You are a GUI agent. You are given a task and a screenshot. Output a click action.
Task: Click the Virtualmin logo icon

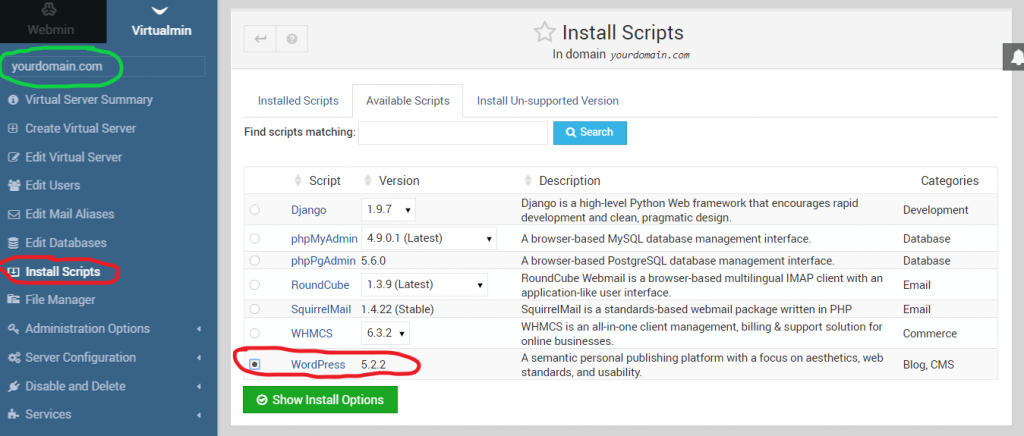[160, 10]
